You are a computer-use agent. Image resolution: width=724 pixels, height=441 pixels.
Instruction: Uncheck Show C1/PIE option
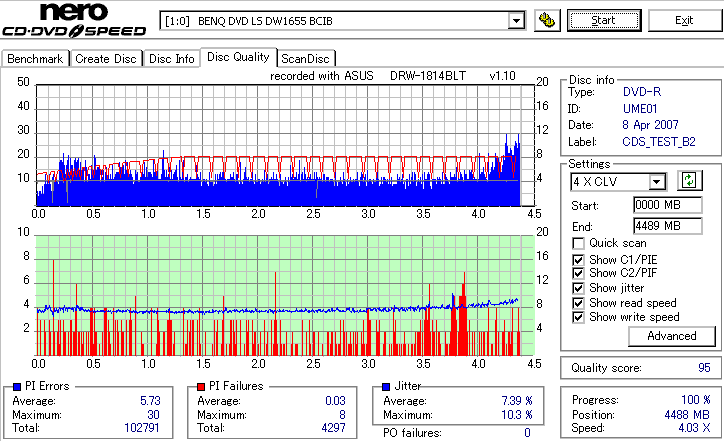578,260
